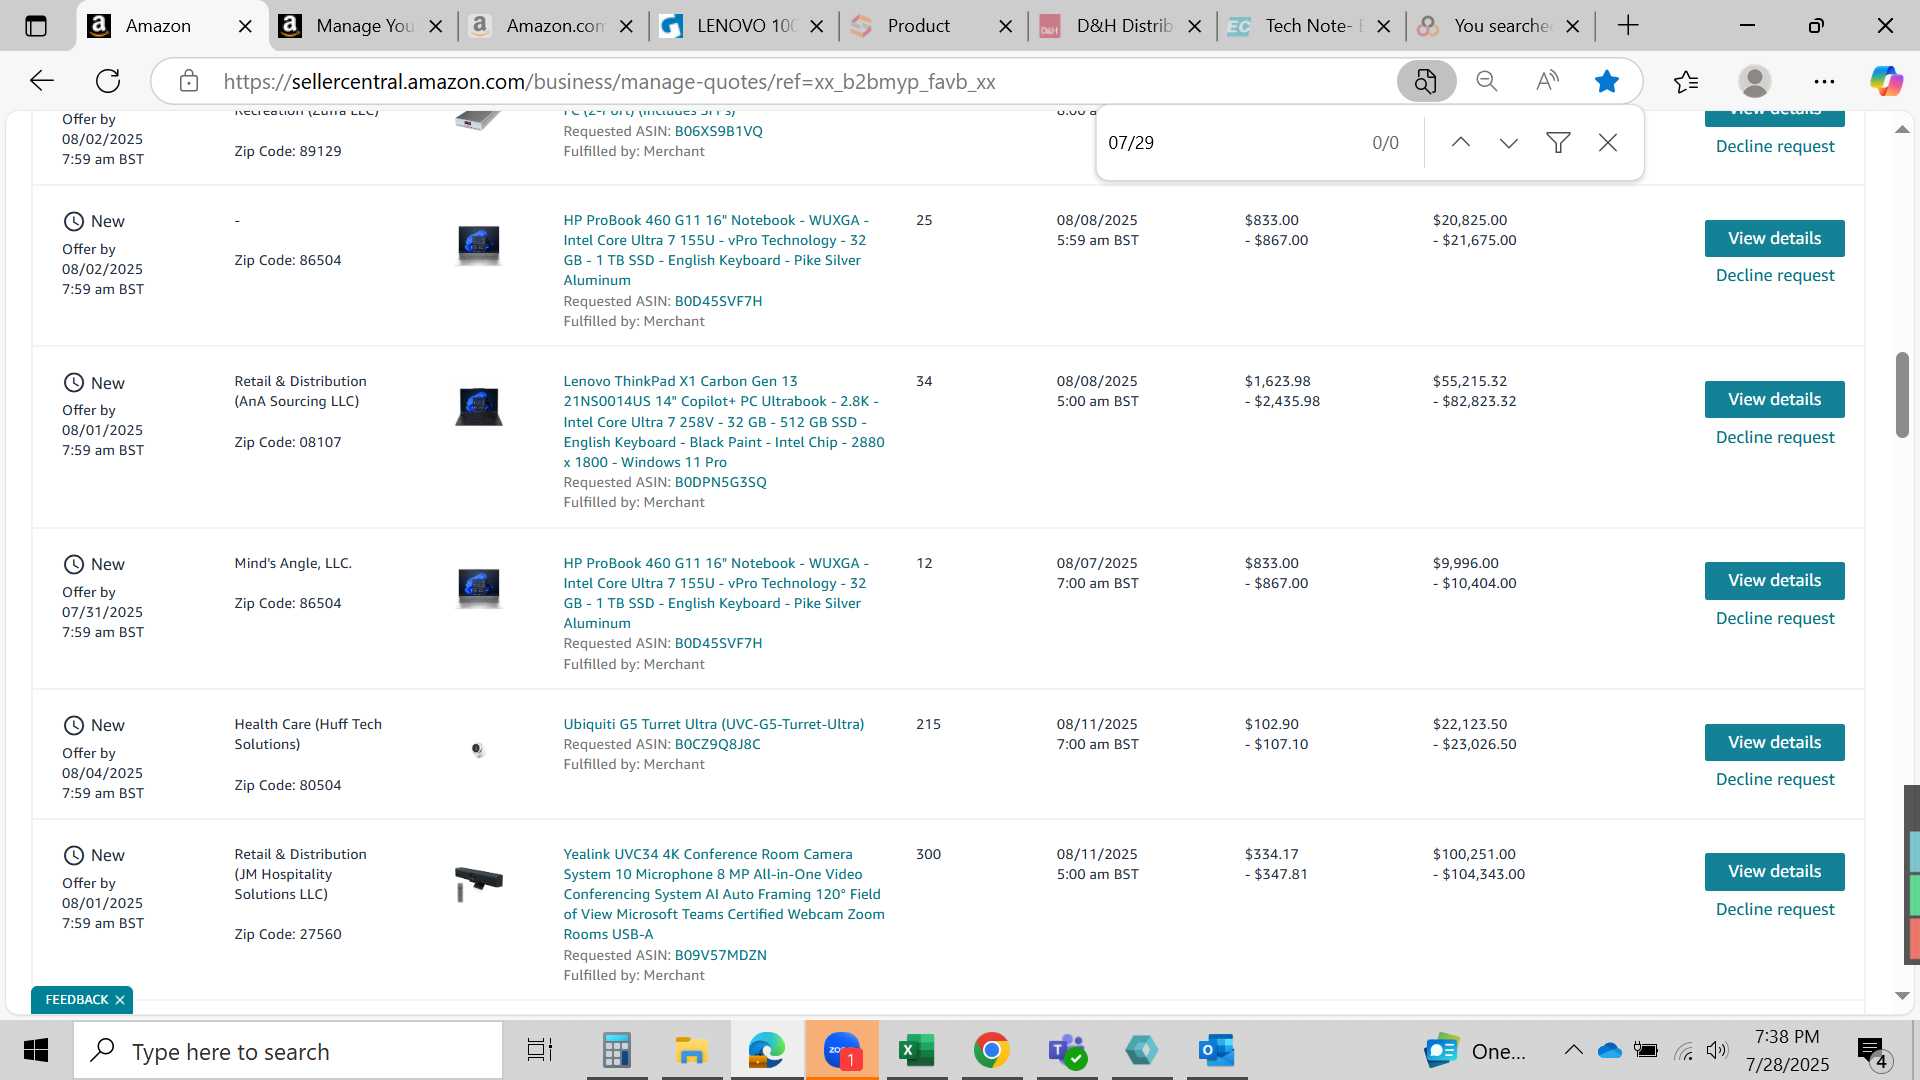The width and height of the screenshot is (1920, 1080).
Task: View details for 25-quantity HP ProBook request
Action: 1774,238
